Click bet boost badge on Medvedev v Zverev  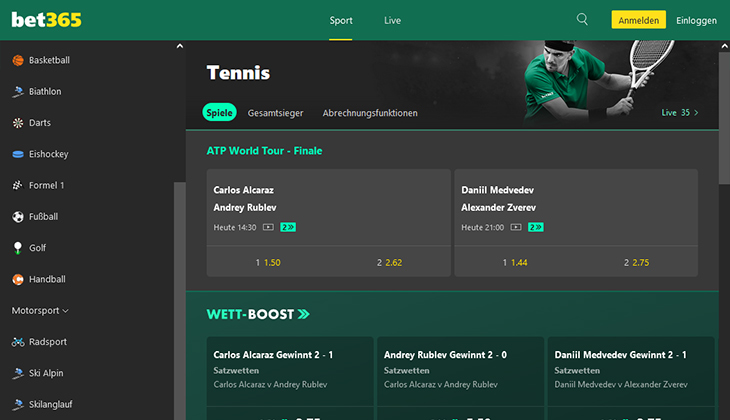point(536,227)
